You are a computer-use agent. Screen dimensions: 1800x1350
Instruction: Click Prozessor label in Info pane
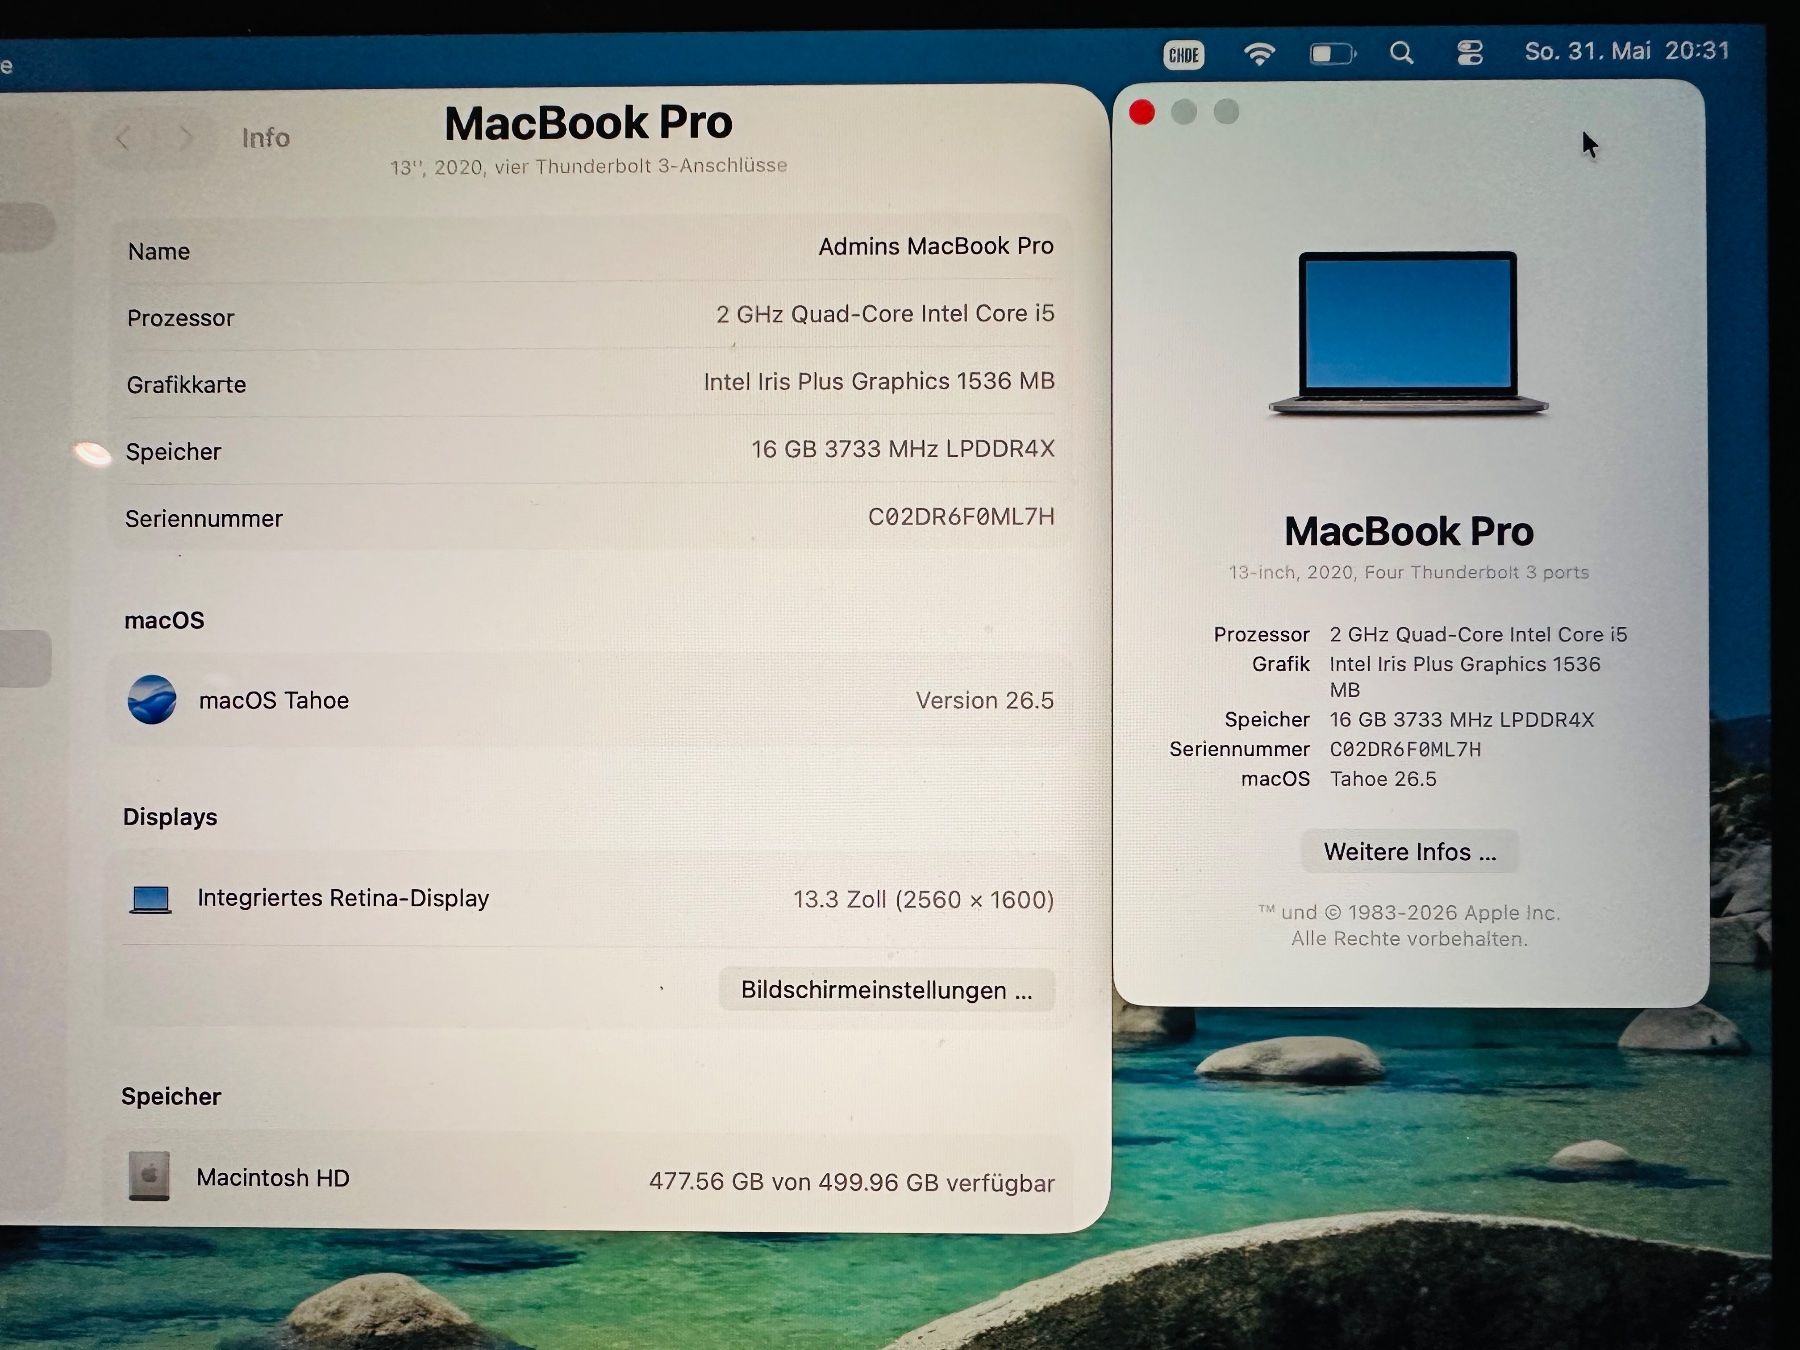click(181, 318)
